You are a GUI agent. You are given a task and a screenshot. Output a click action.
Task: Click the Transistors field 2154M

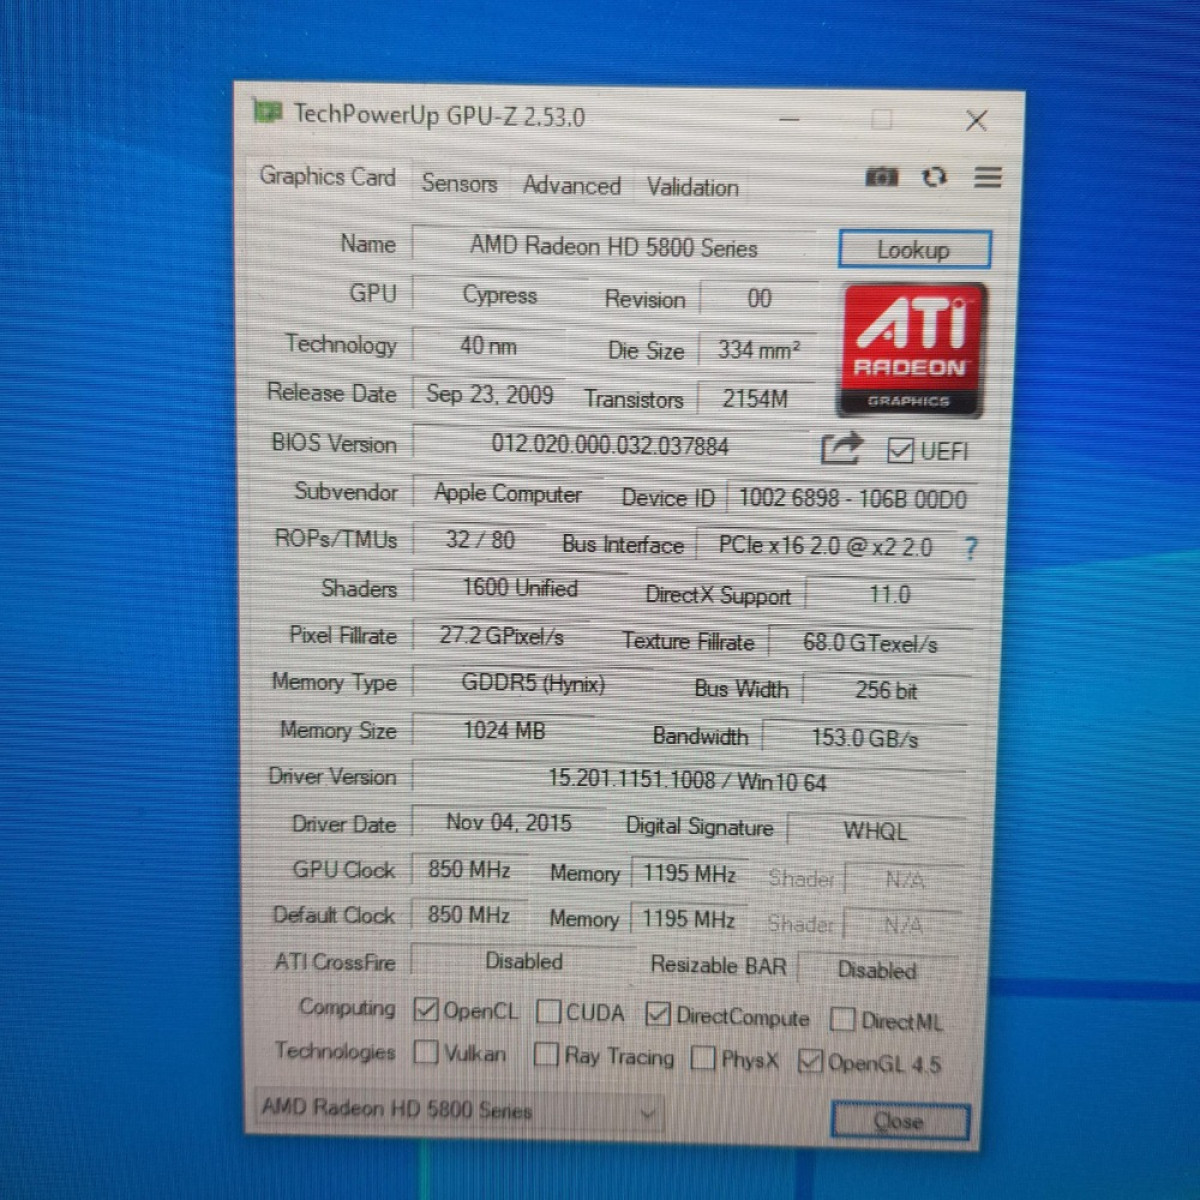(755, 399)
